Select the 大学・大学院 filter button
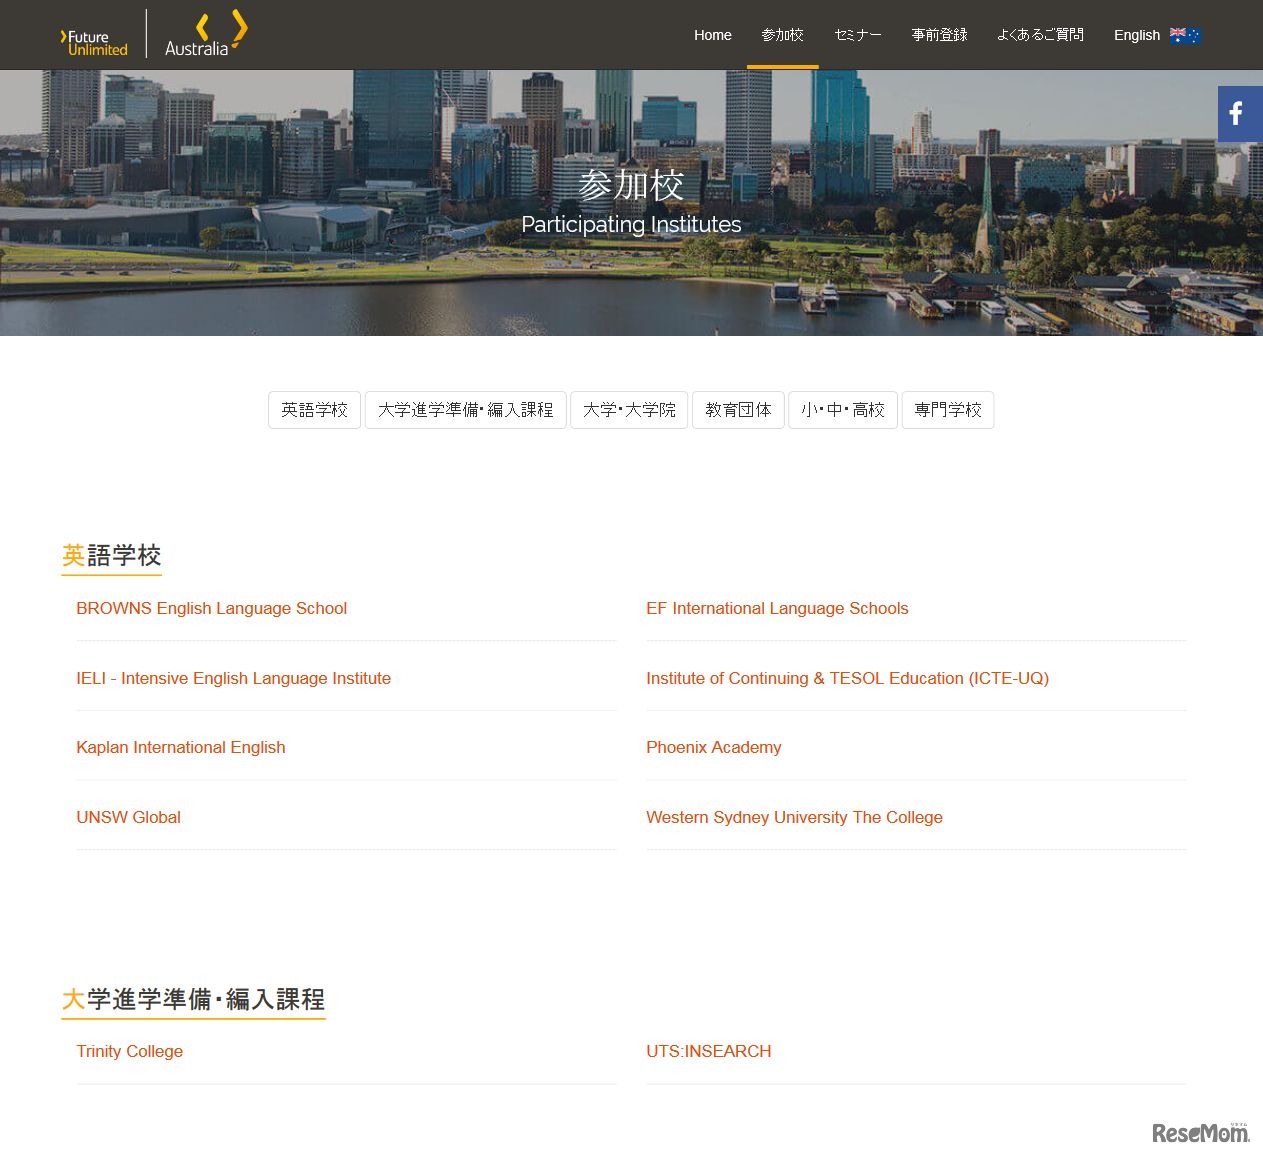 click(629, 410)
